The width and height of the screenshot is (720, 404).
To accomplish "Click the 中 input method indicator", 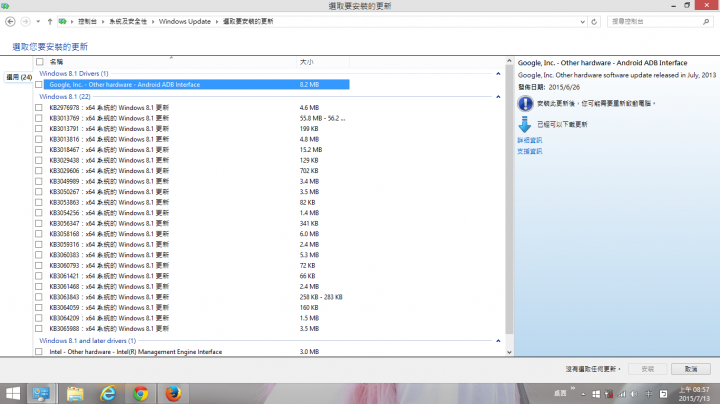I will click(x=648, y=394).
